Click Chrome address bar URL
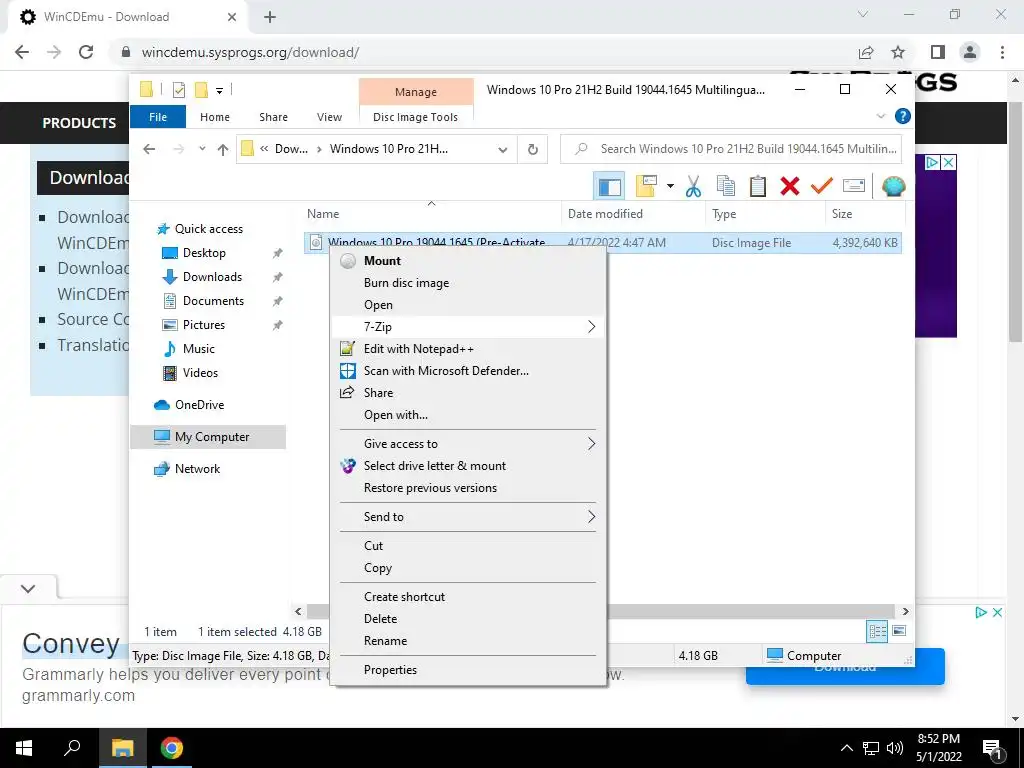 click(x=250, y=52)
